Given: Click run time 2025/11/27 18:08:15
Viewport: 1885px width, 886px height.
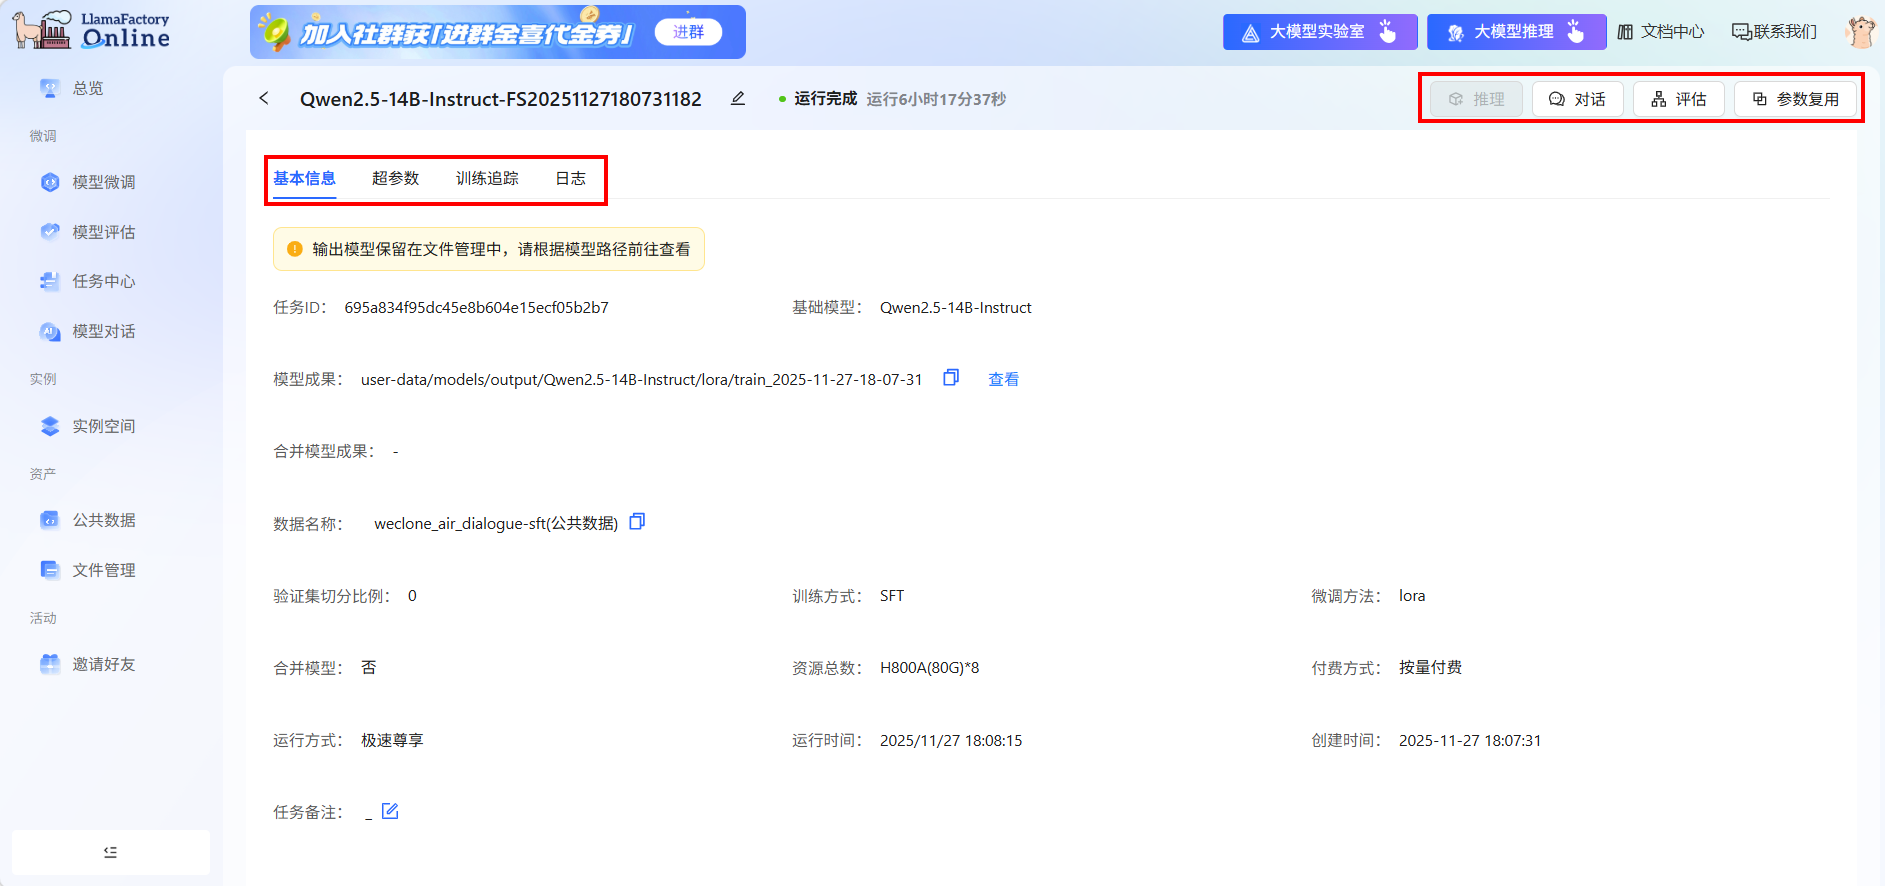Looking at the screenshot, I should [x=950, y=741].
